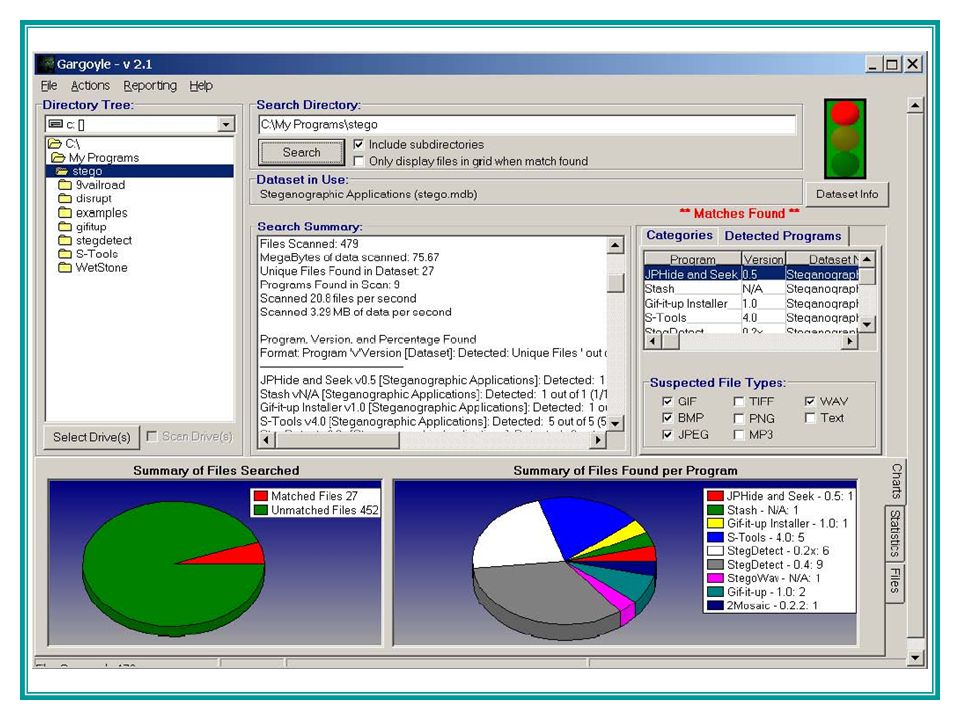Click Detected Programs list scroll down arrow

click(867, 324)
